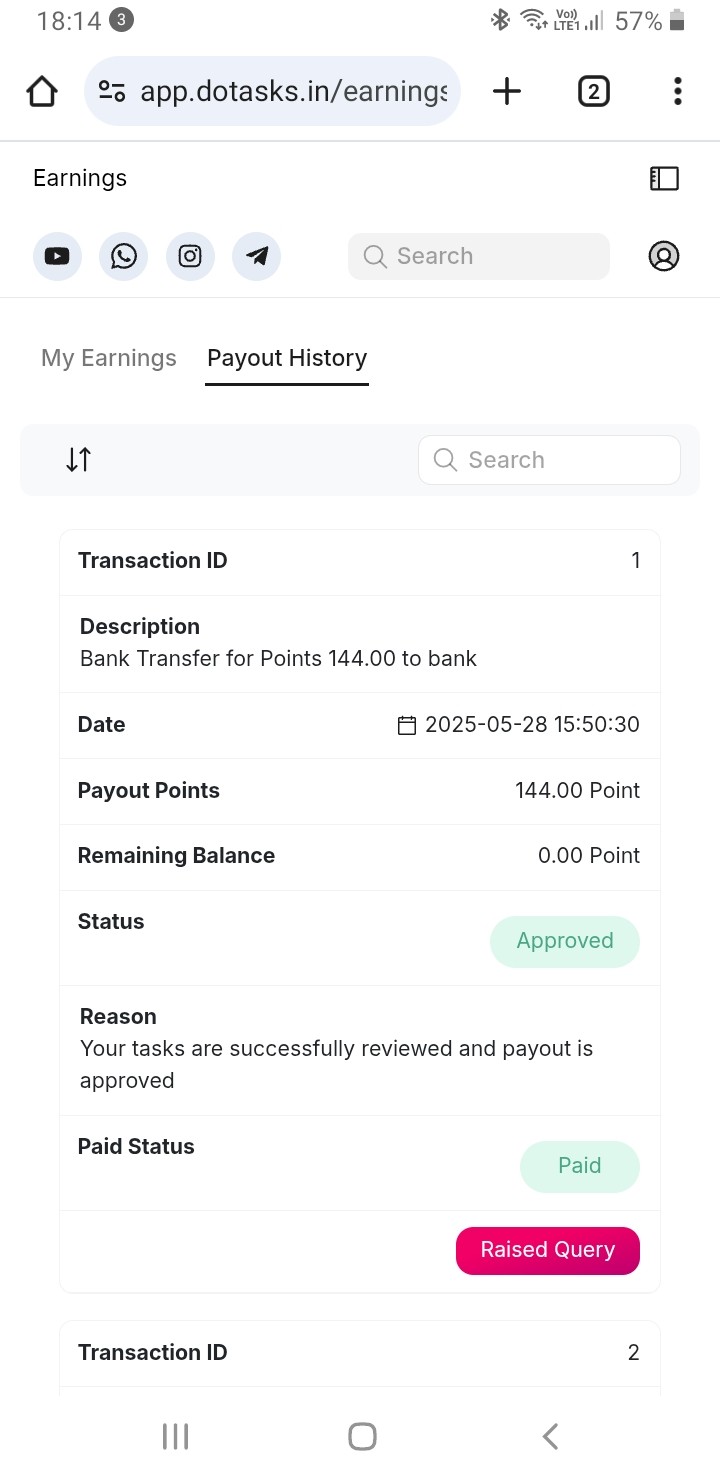Open the YouTube social icon
This screenshot has width=720, height=1480.
57,256
